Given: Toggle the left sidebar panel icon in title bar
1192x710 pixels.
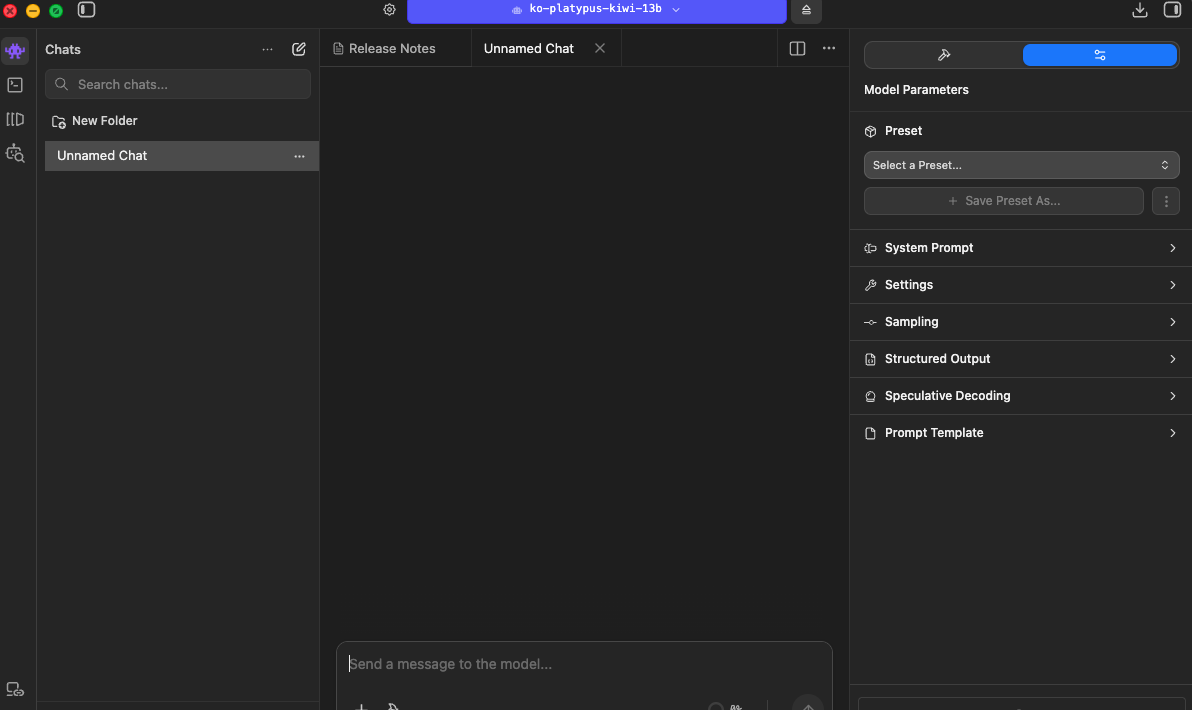Looking at the screenshot, I should pyautogui.click(x=87, y=10).
